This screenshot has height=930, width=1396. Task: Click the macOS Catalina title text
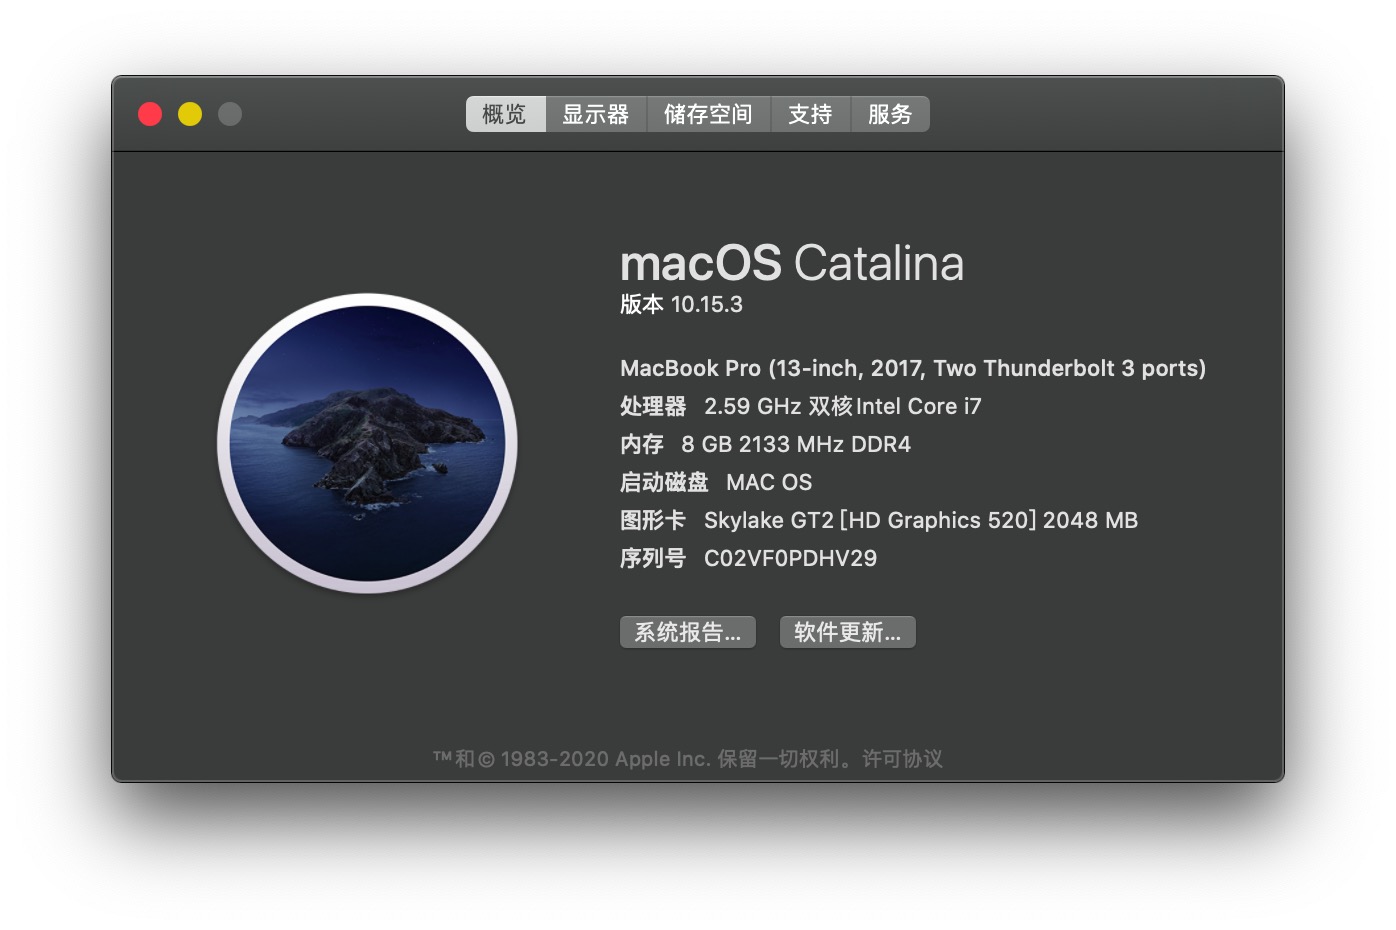tap(791, 264)
